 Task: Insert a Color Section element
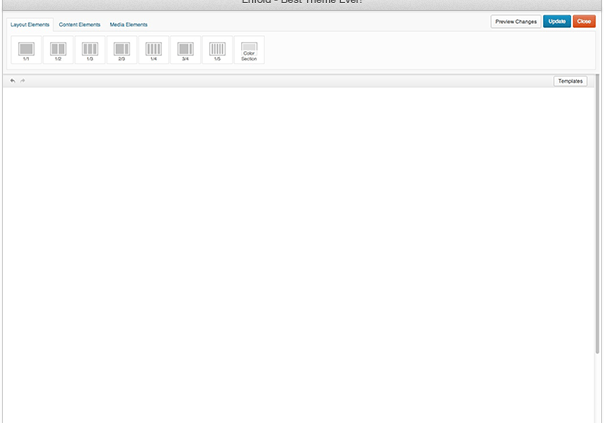click(249, 50)
